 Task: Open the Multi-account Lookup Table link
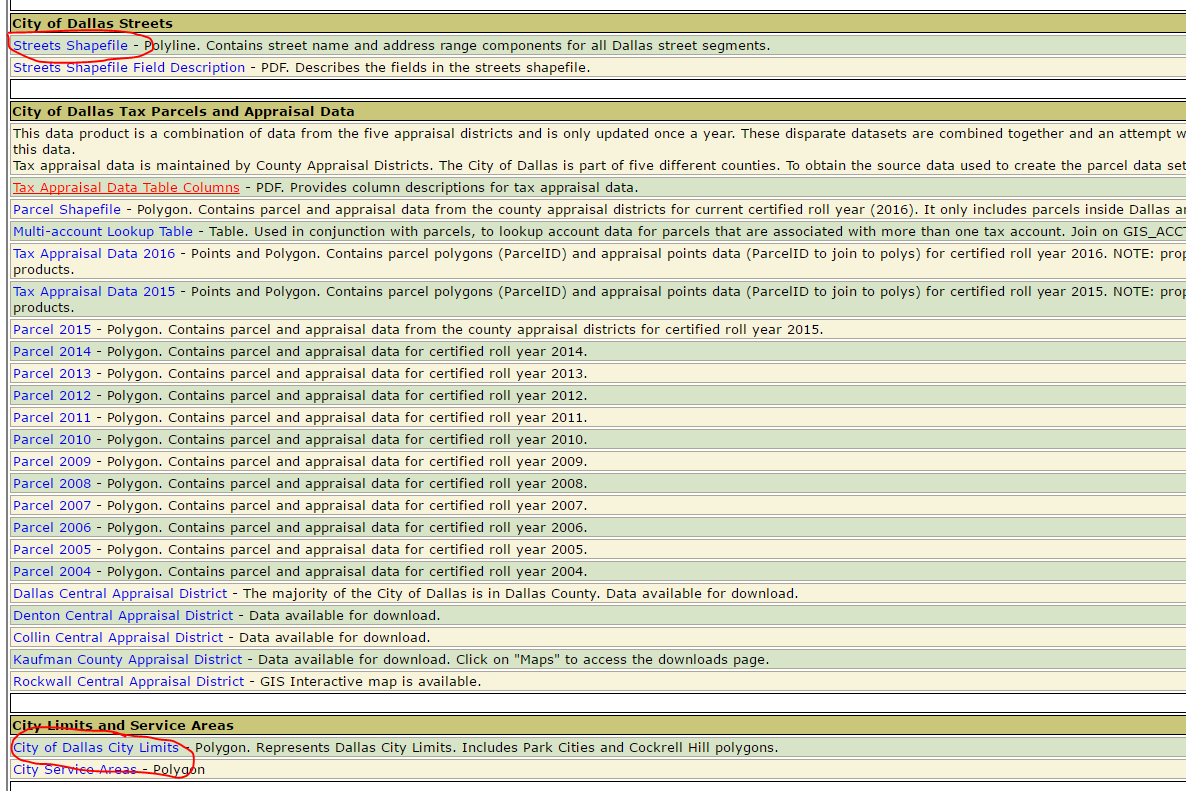[x=103, y=231]
